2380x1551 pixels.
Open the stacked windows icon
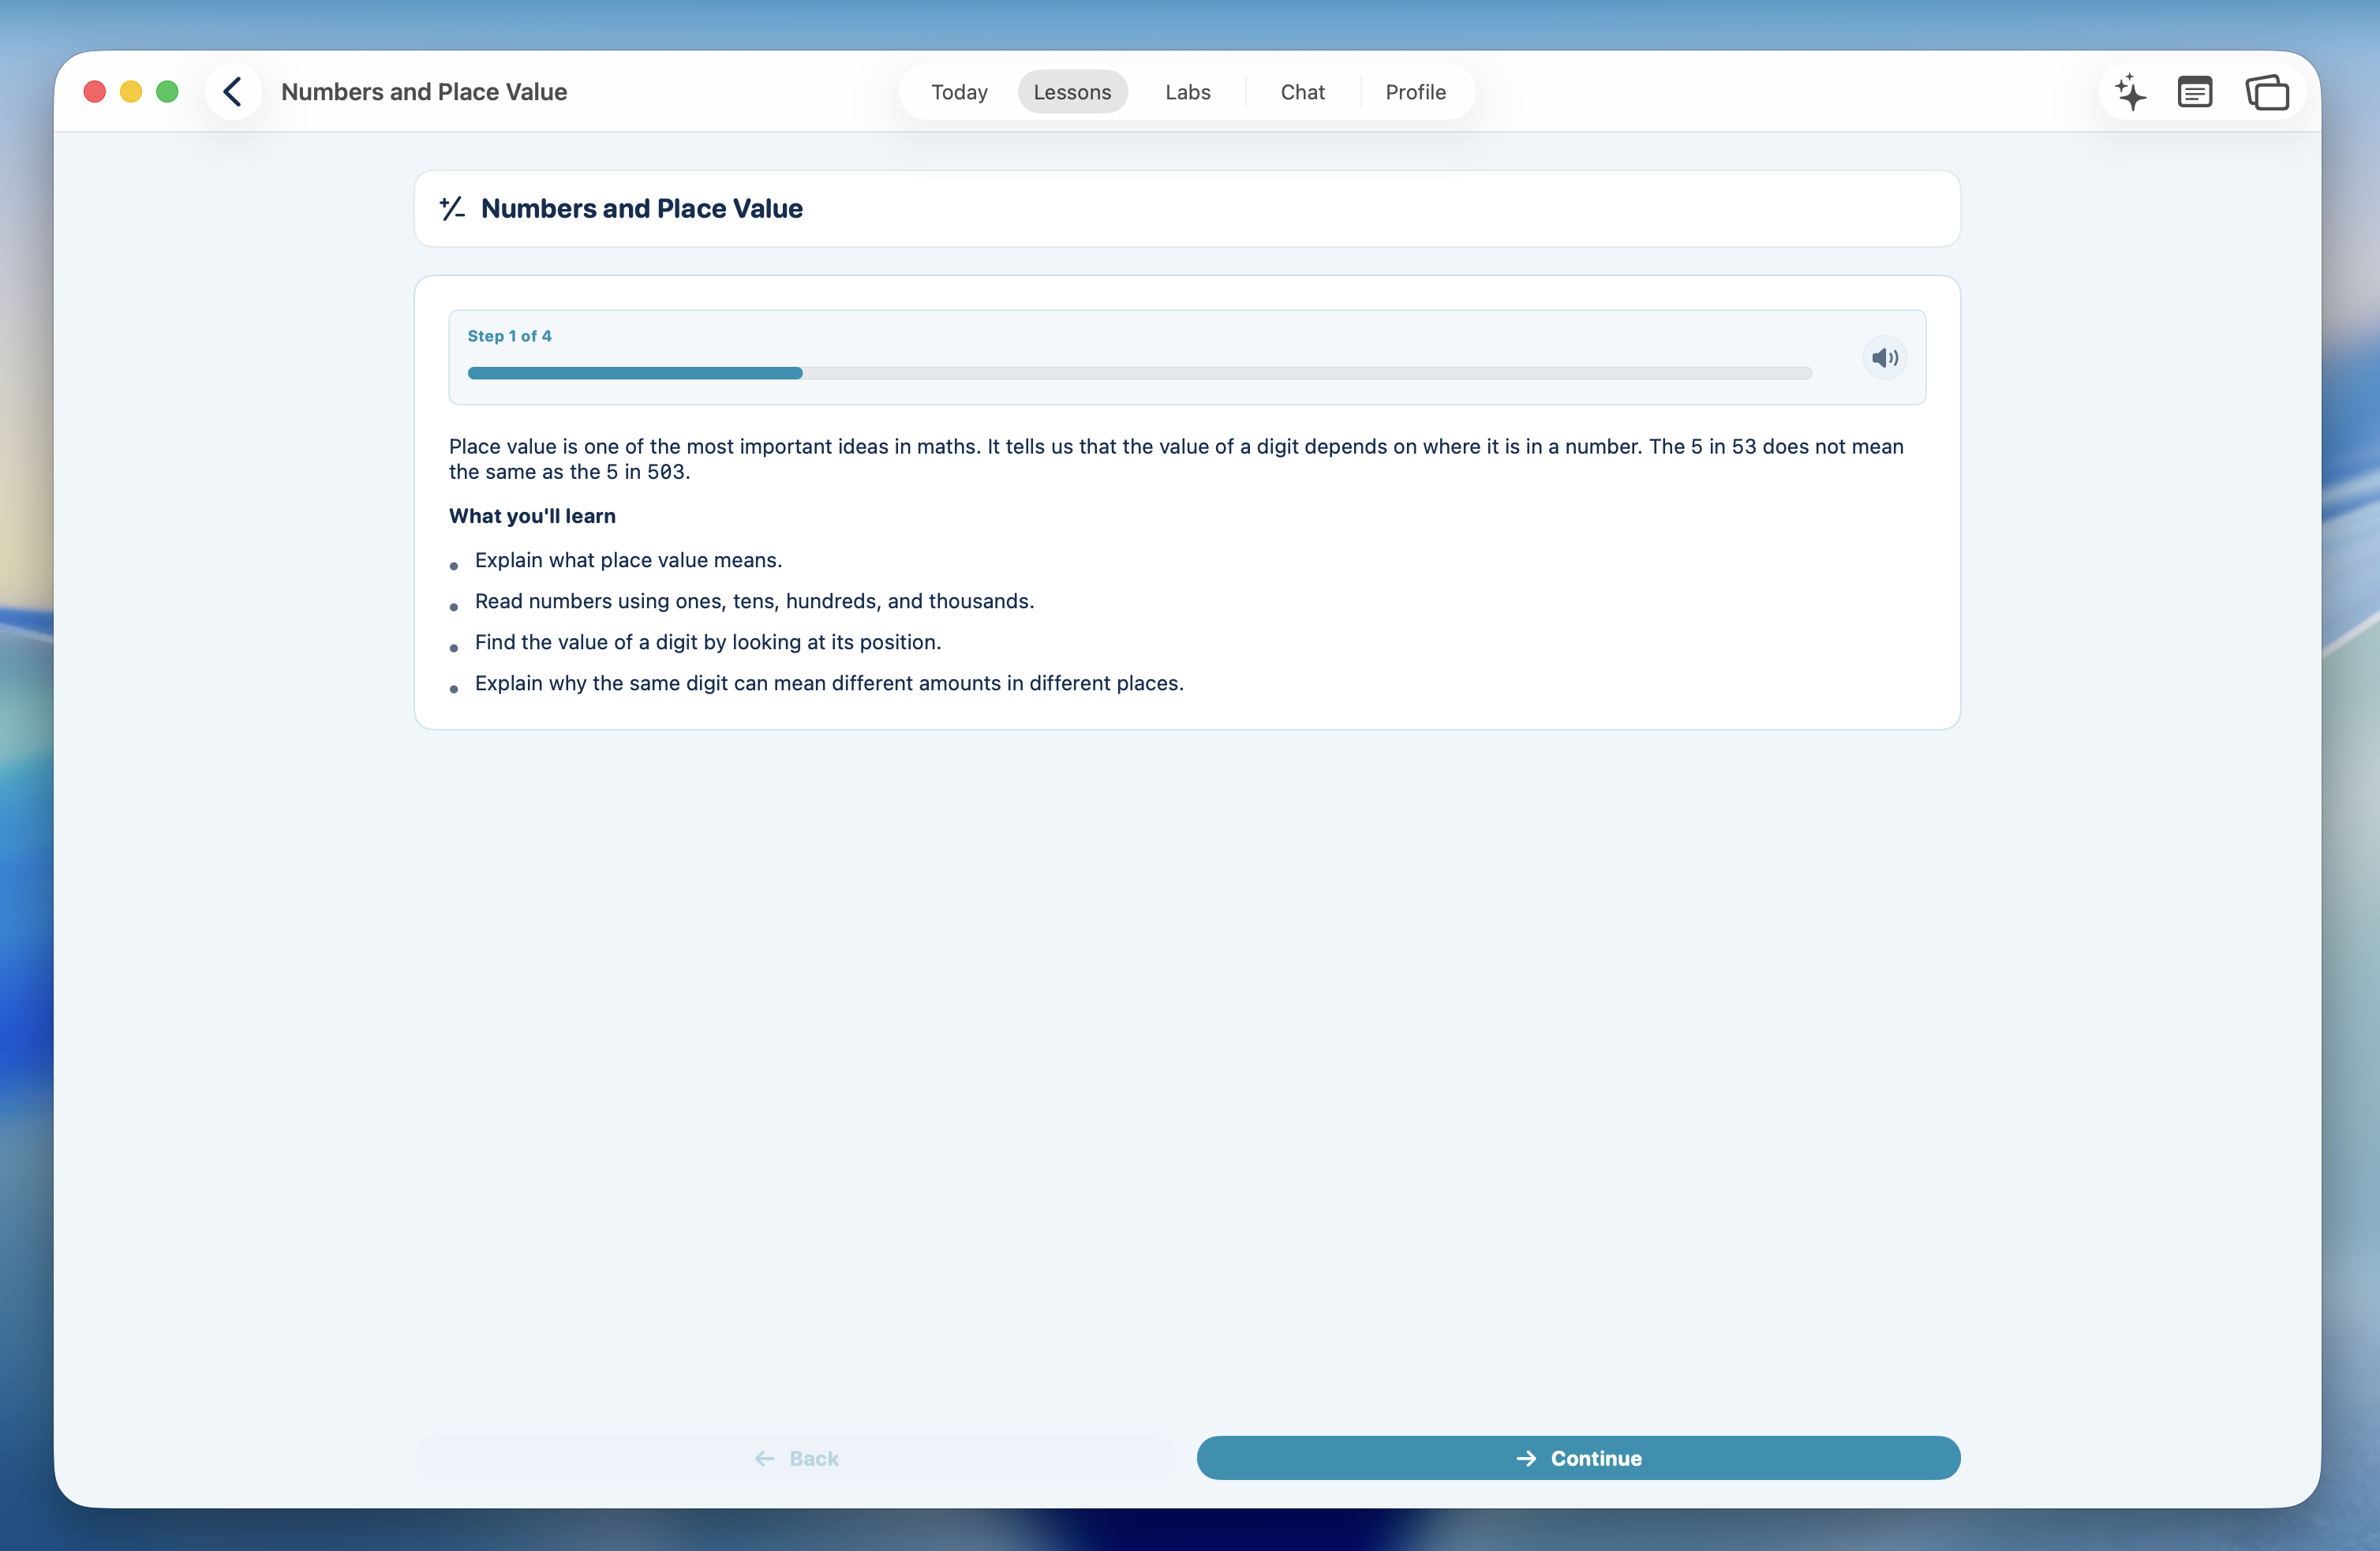[2267, 92]
